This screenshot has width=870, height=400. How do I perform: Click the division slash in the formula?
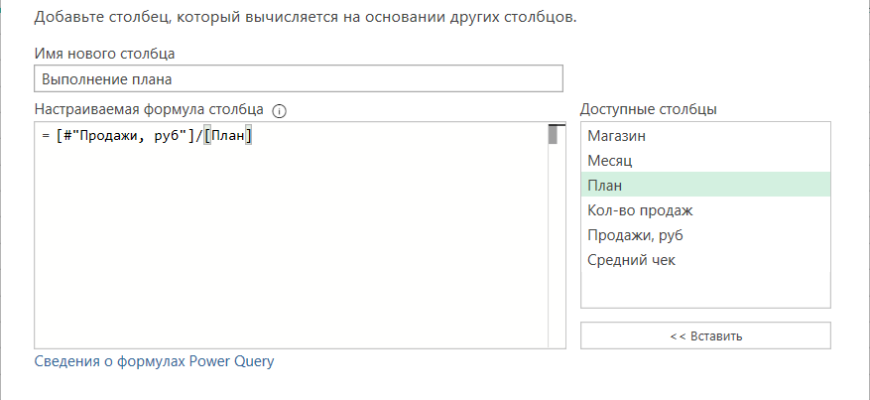click(x=198, y=137)
